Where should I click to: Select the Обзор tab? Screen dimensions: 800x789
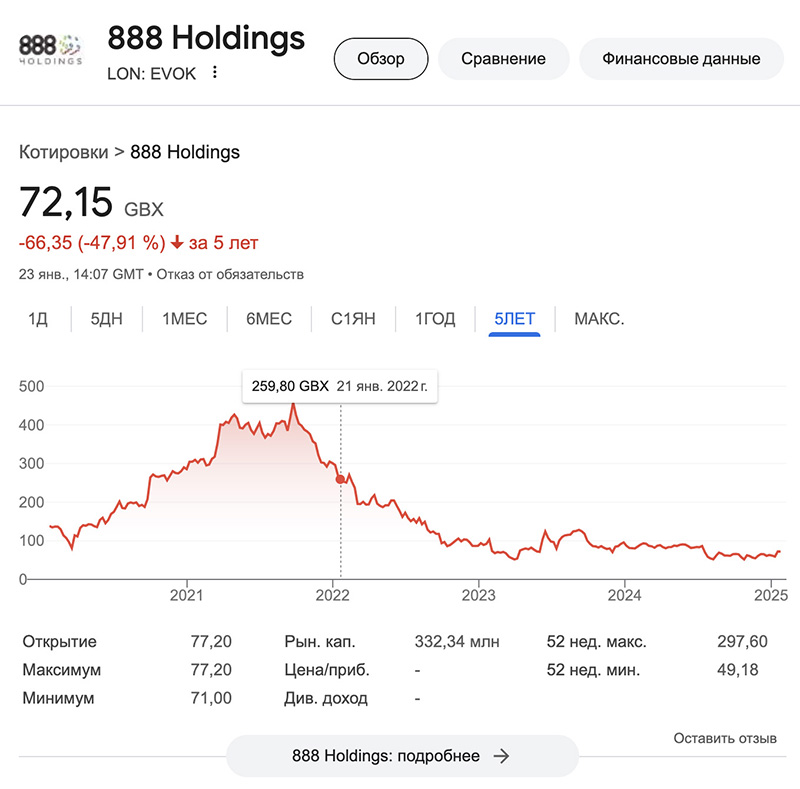tap(381, 58)
